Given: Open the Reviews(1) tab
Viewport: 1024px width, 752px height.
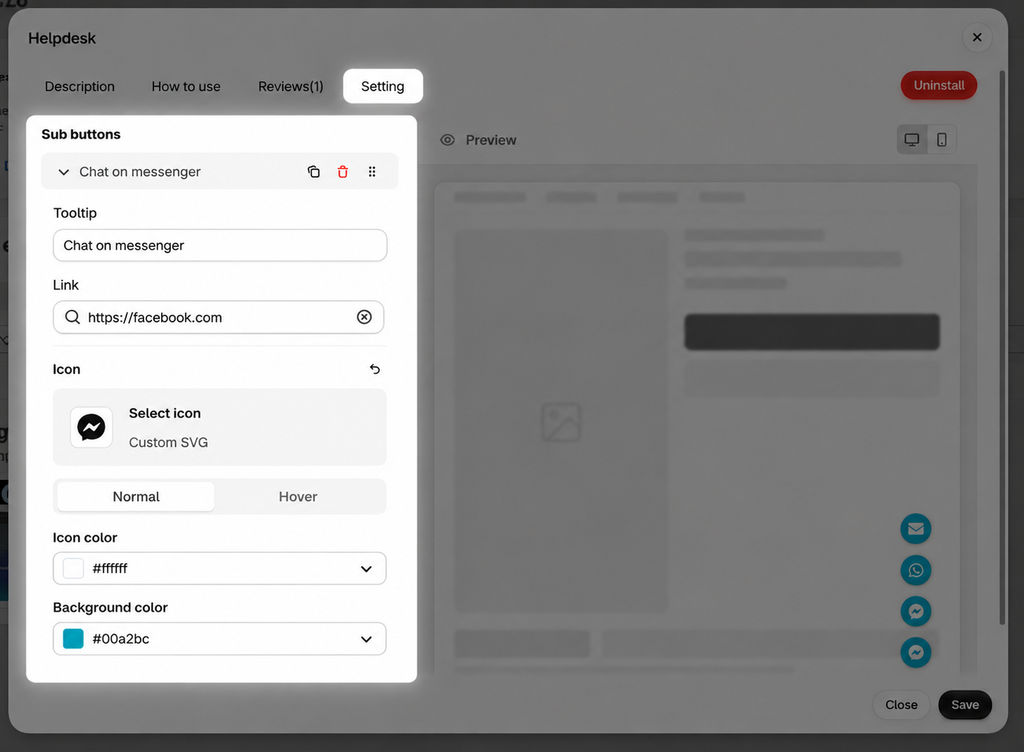Looking at the screenshot, I should [291, 86].
